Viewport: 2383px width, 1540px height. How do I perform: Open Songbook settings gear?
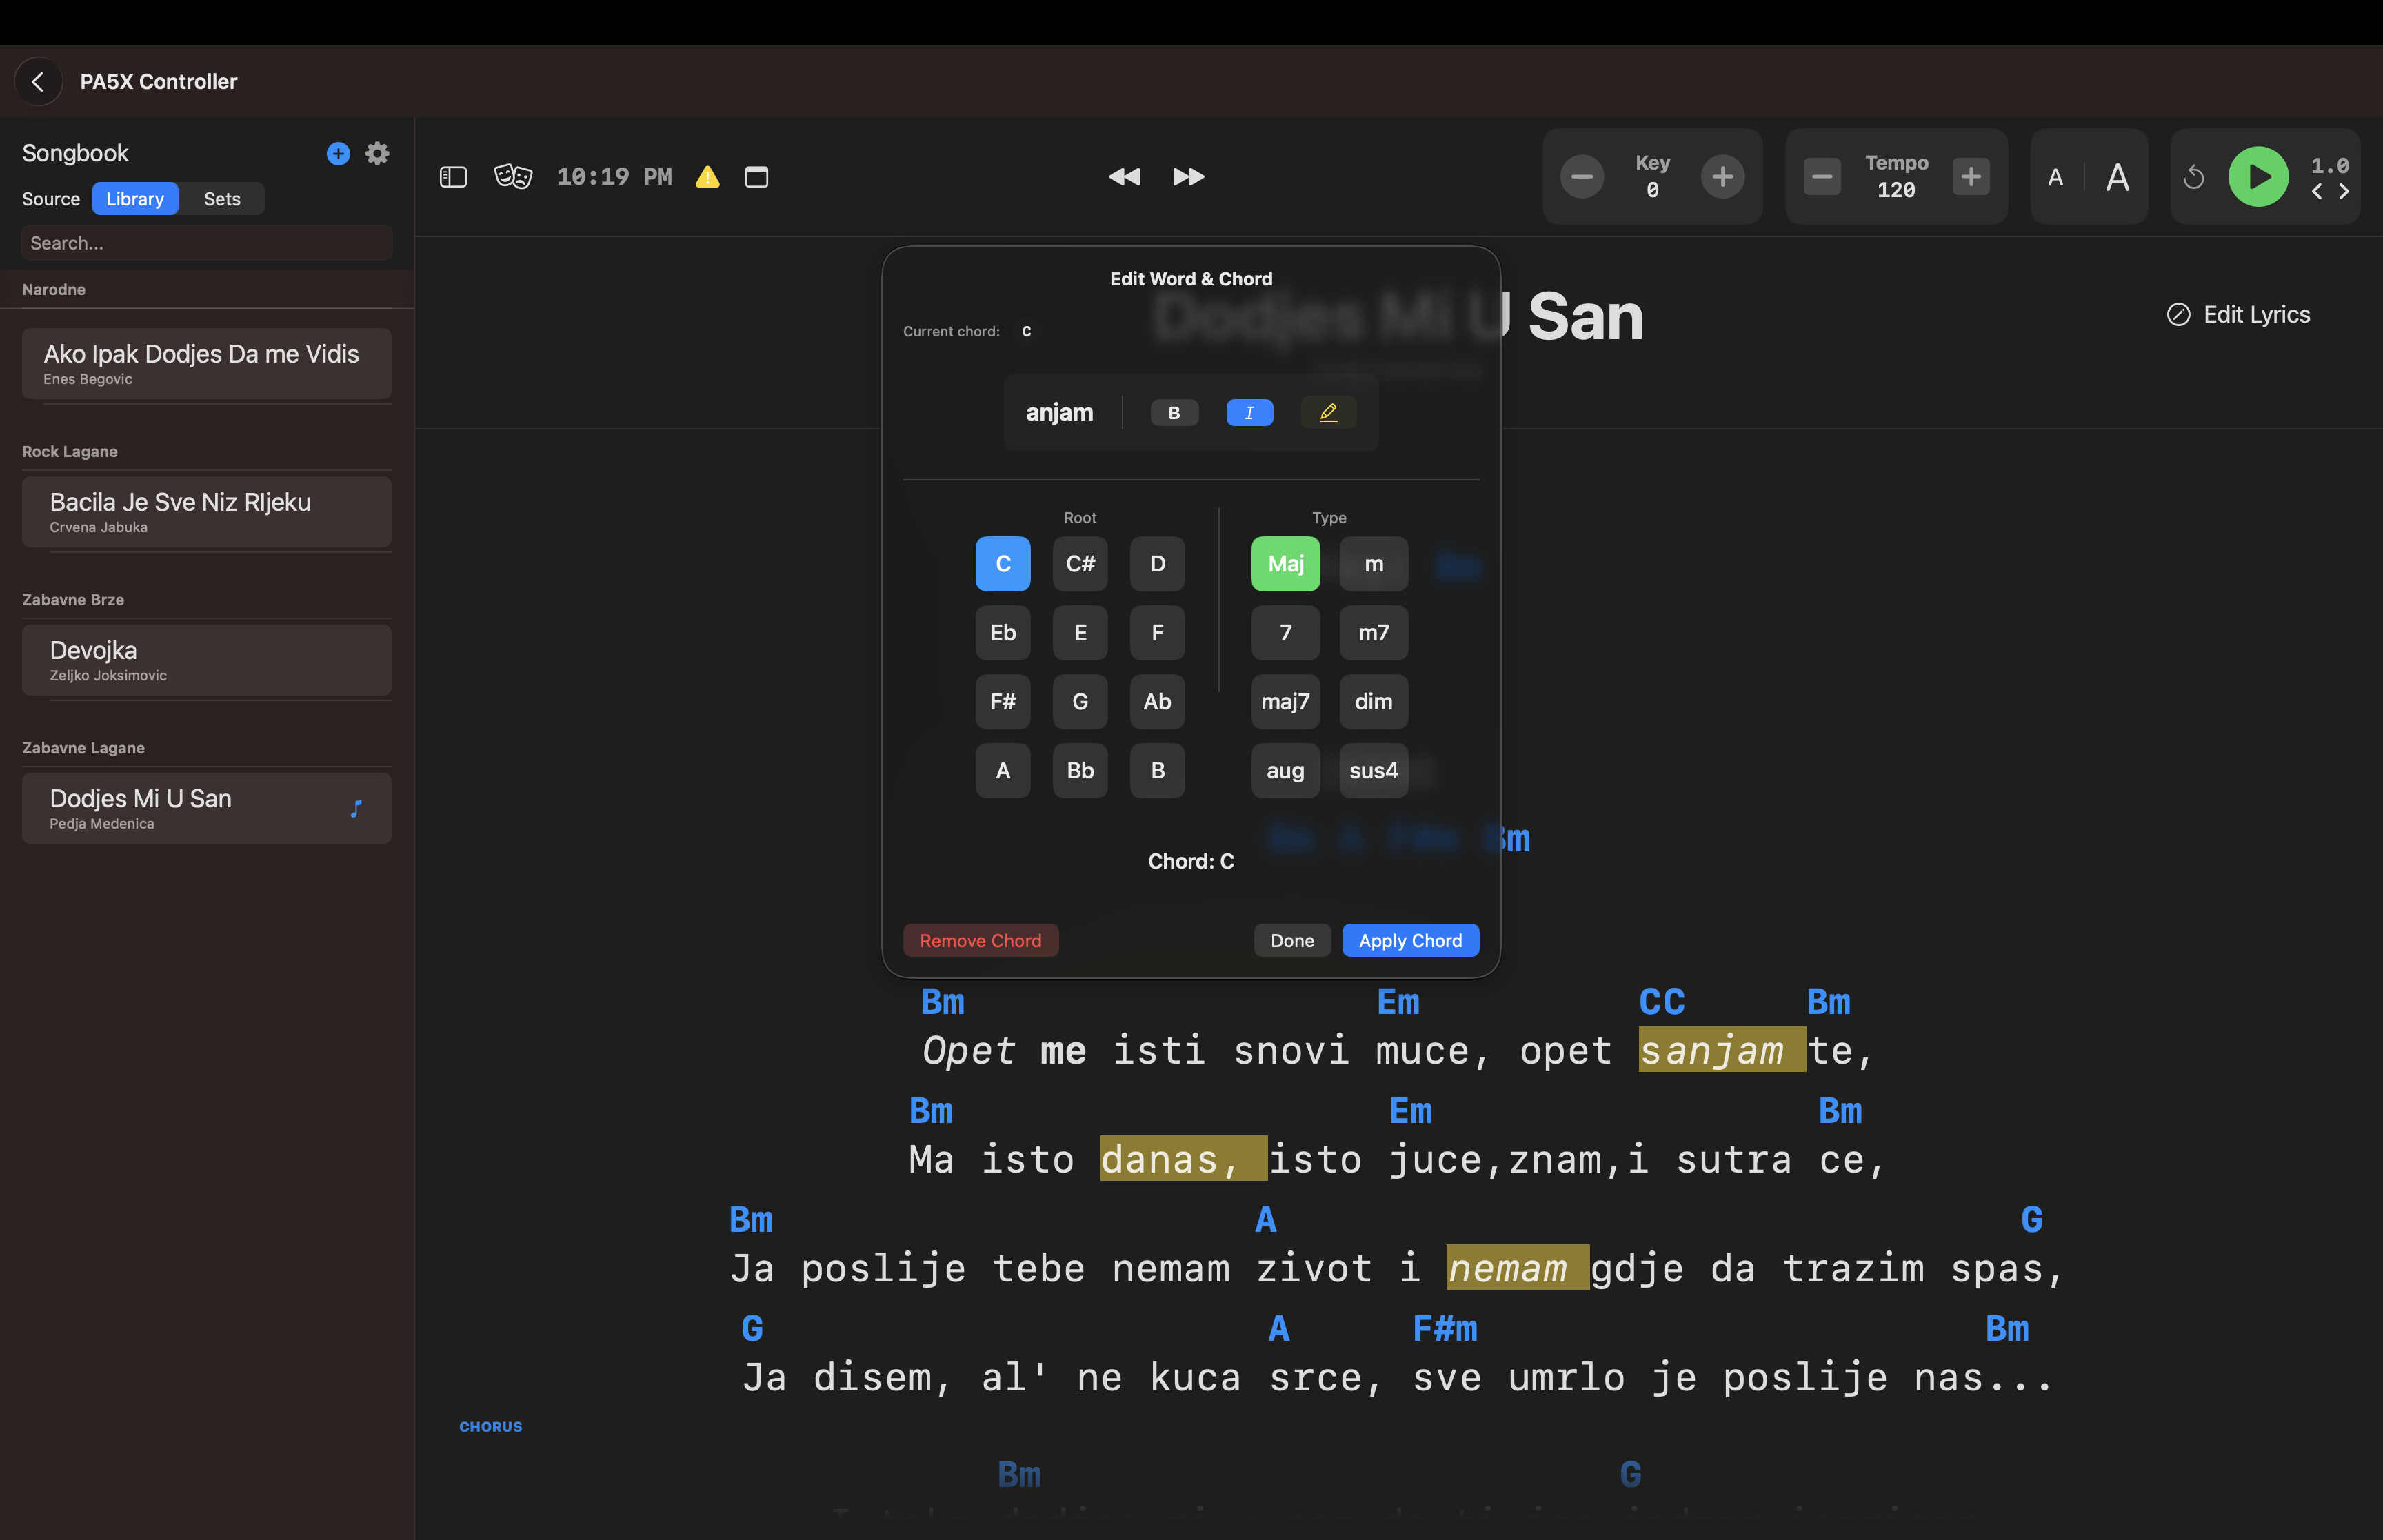coord(377,153)
